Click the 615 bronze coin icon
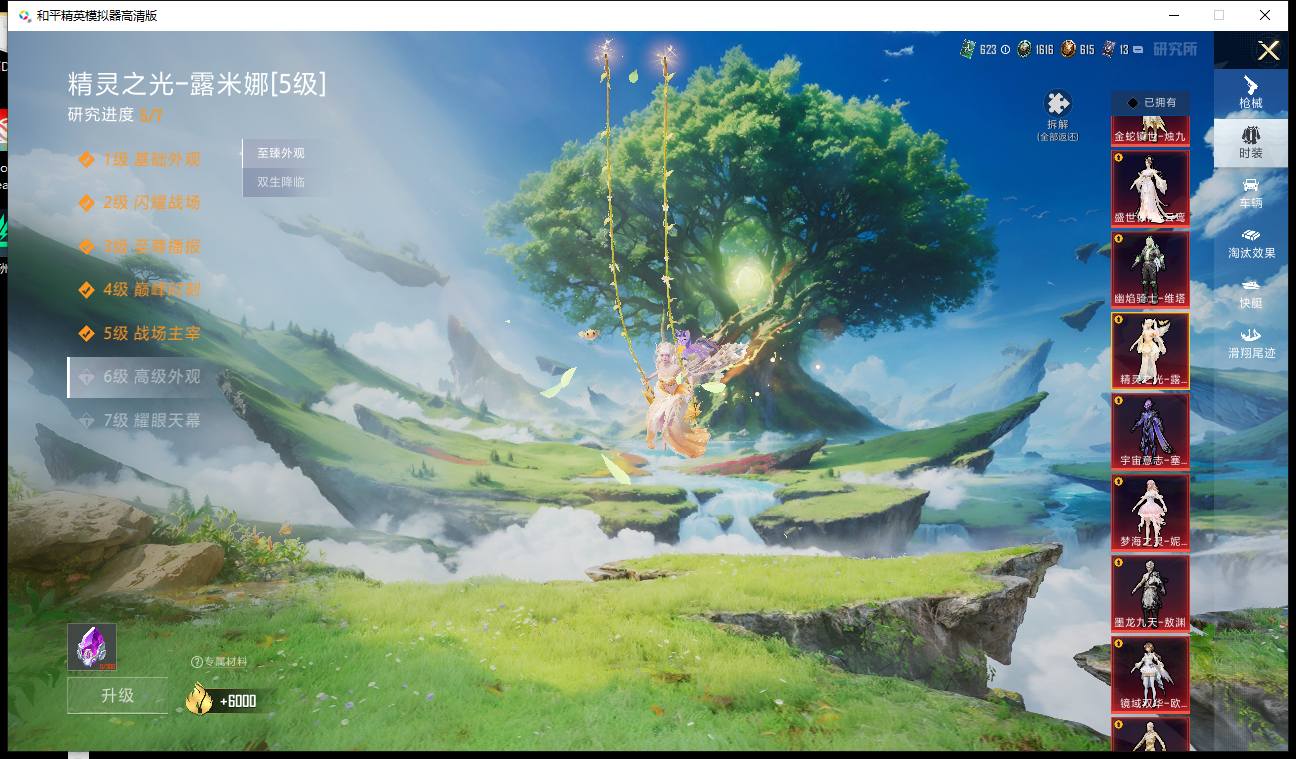The width and height of the screenshot is (1296, 759). pyautogui.click(x=1068, y=49)
